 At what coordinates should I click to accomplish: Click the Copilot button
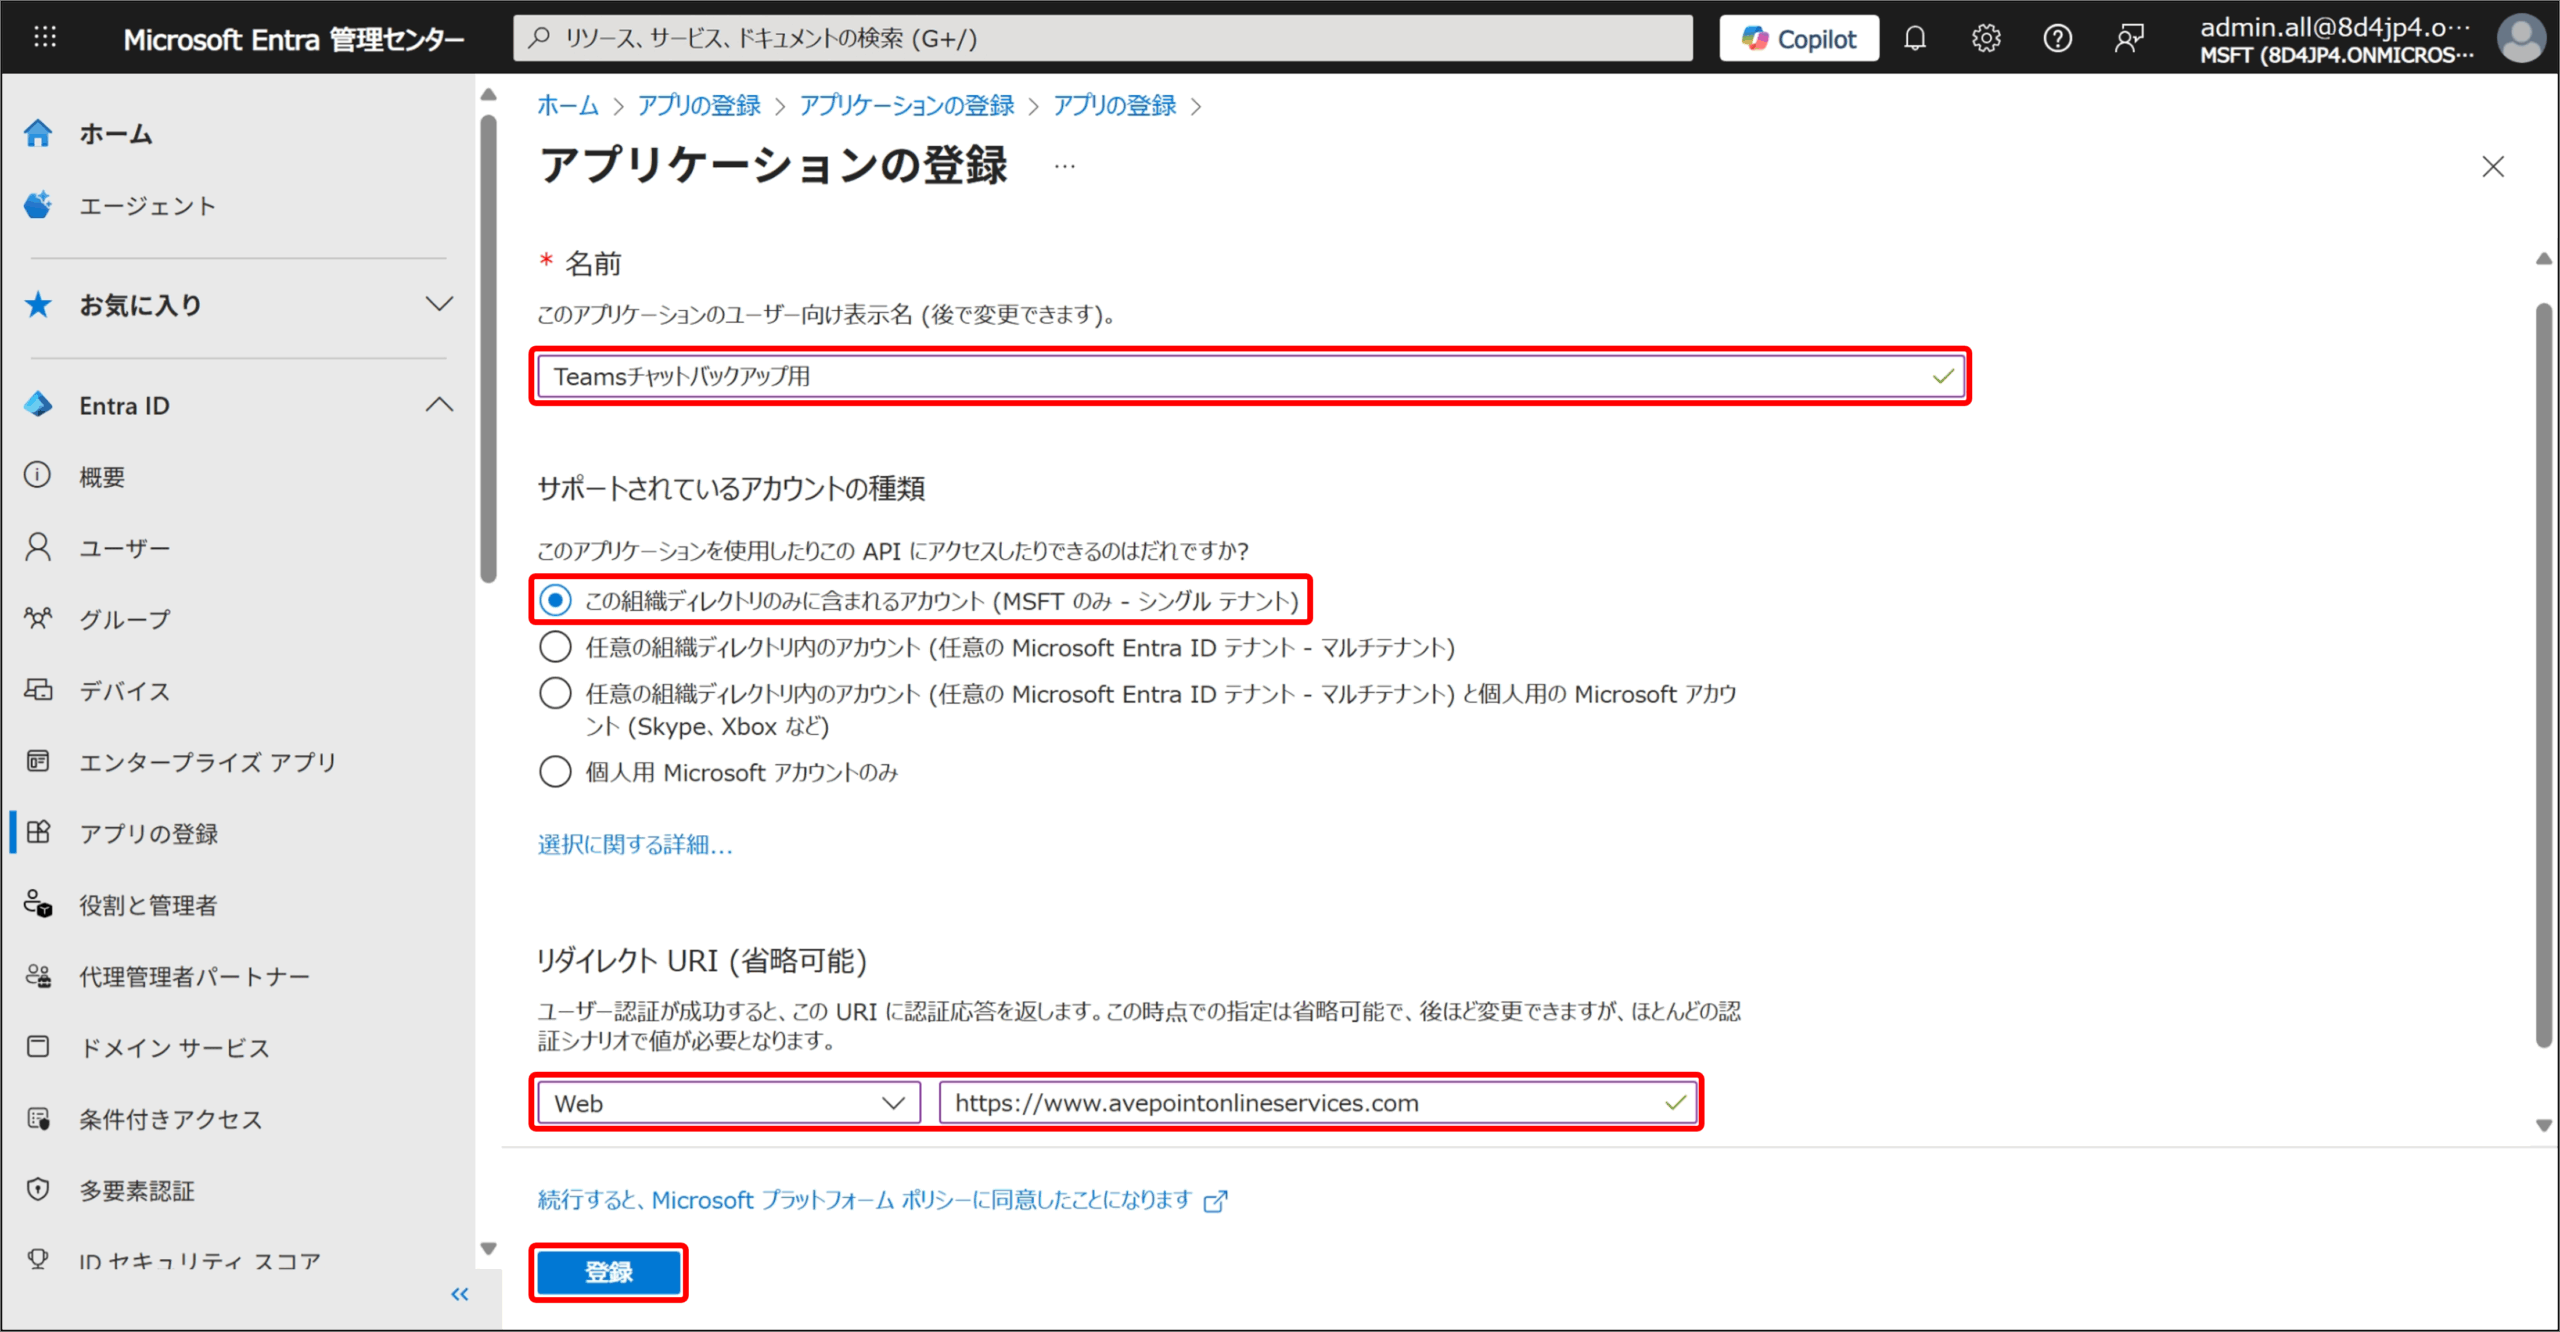pyautogui.click(x=1798, y=39)
